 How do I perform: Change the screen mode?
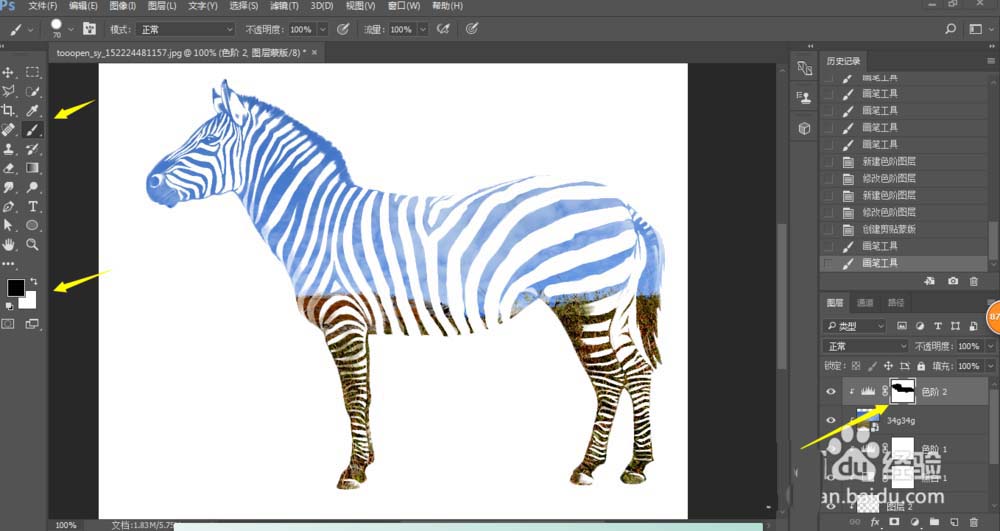point(32,324)
